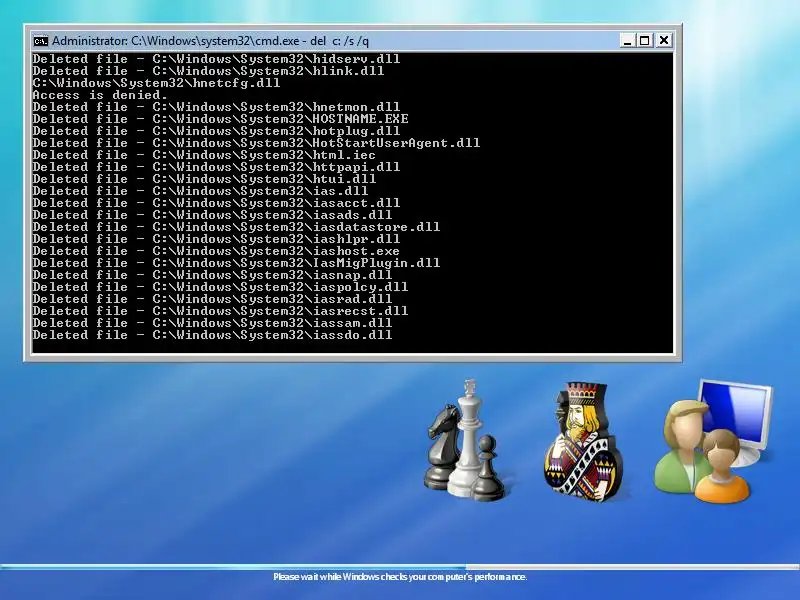Click the hotplug.dll deleted line
Screen dimensions: 800x600
[x=216, y=131]
